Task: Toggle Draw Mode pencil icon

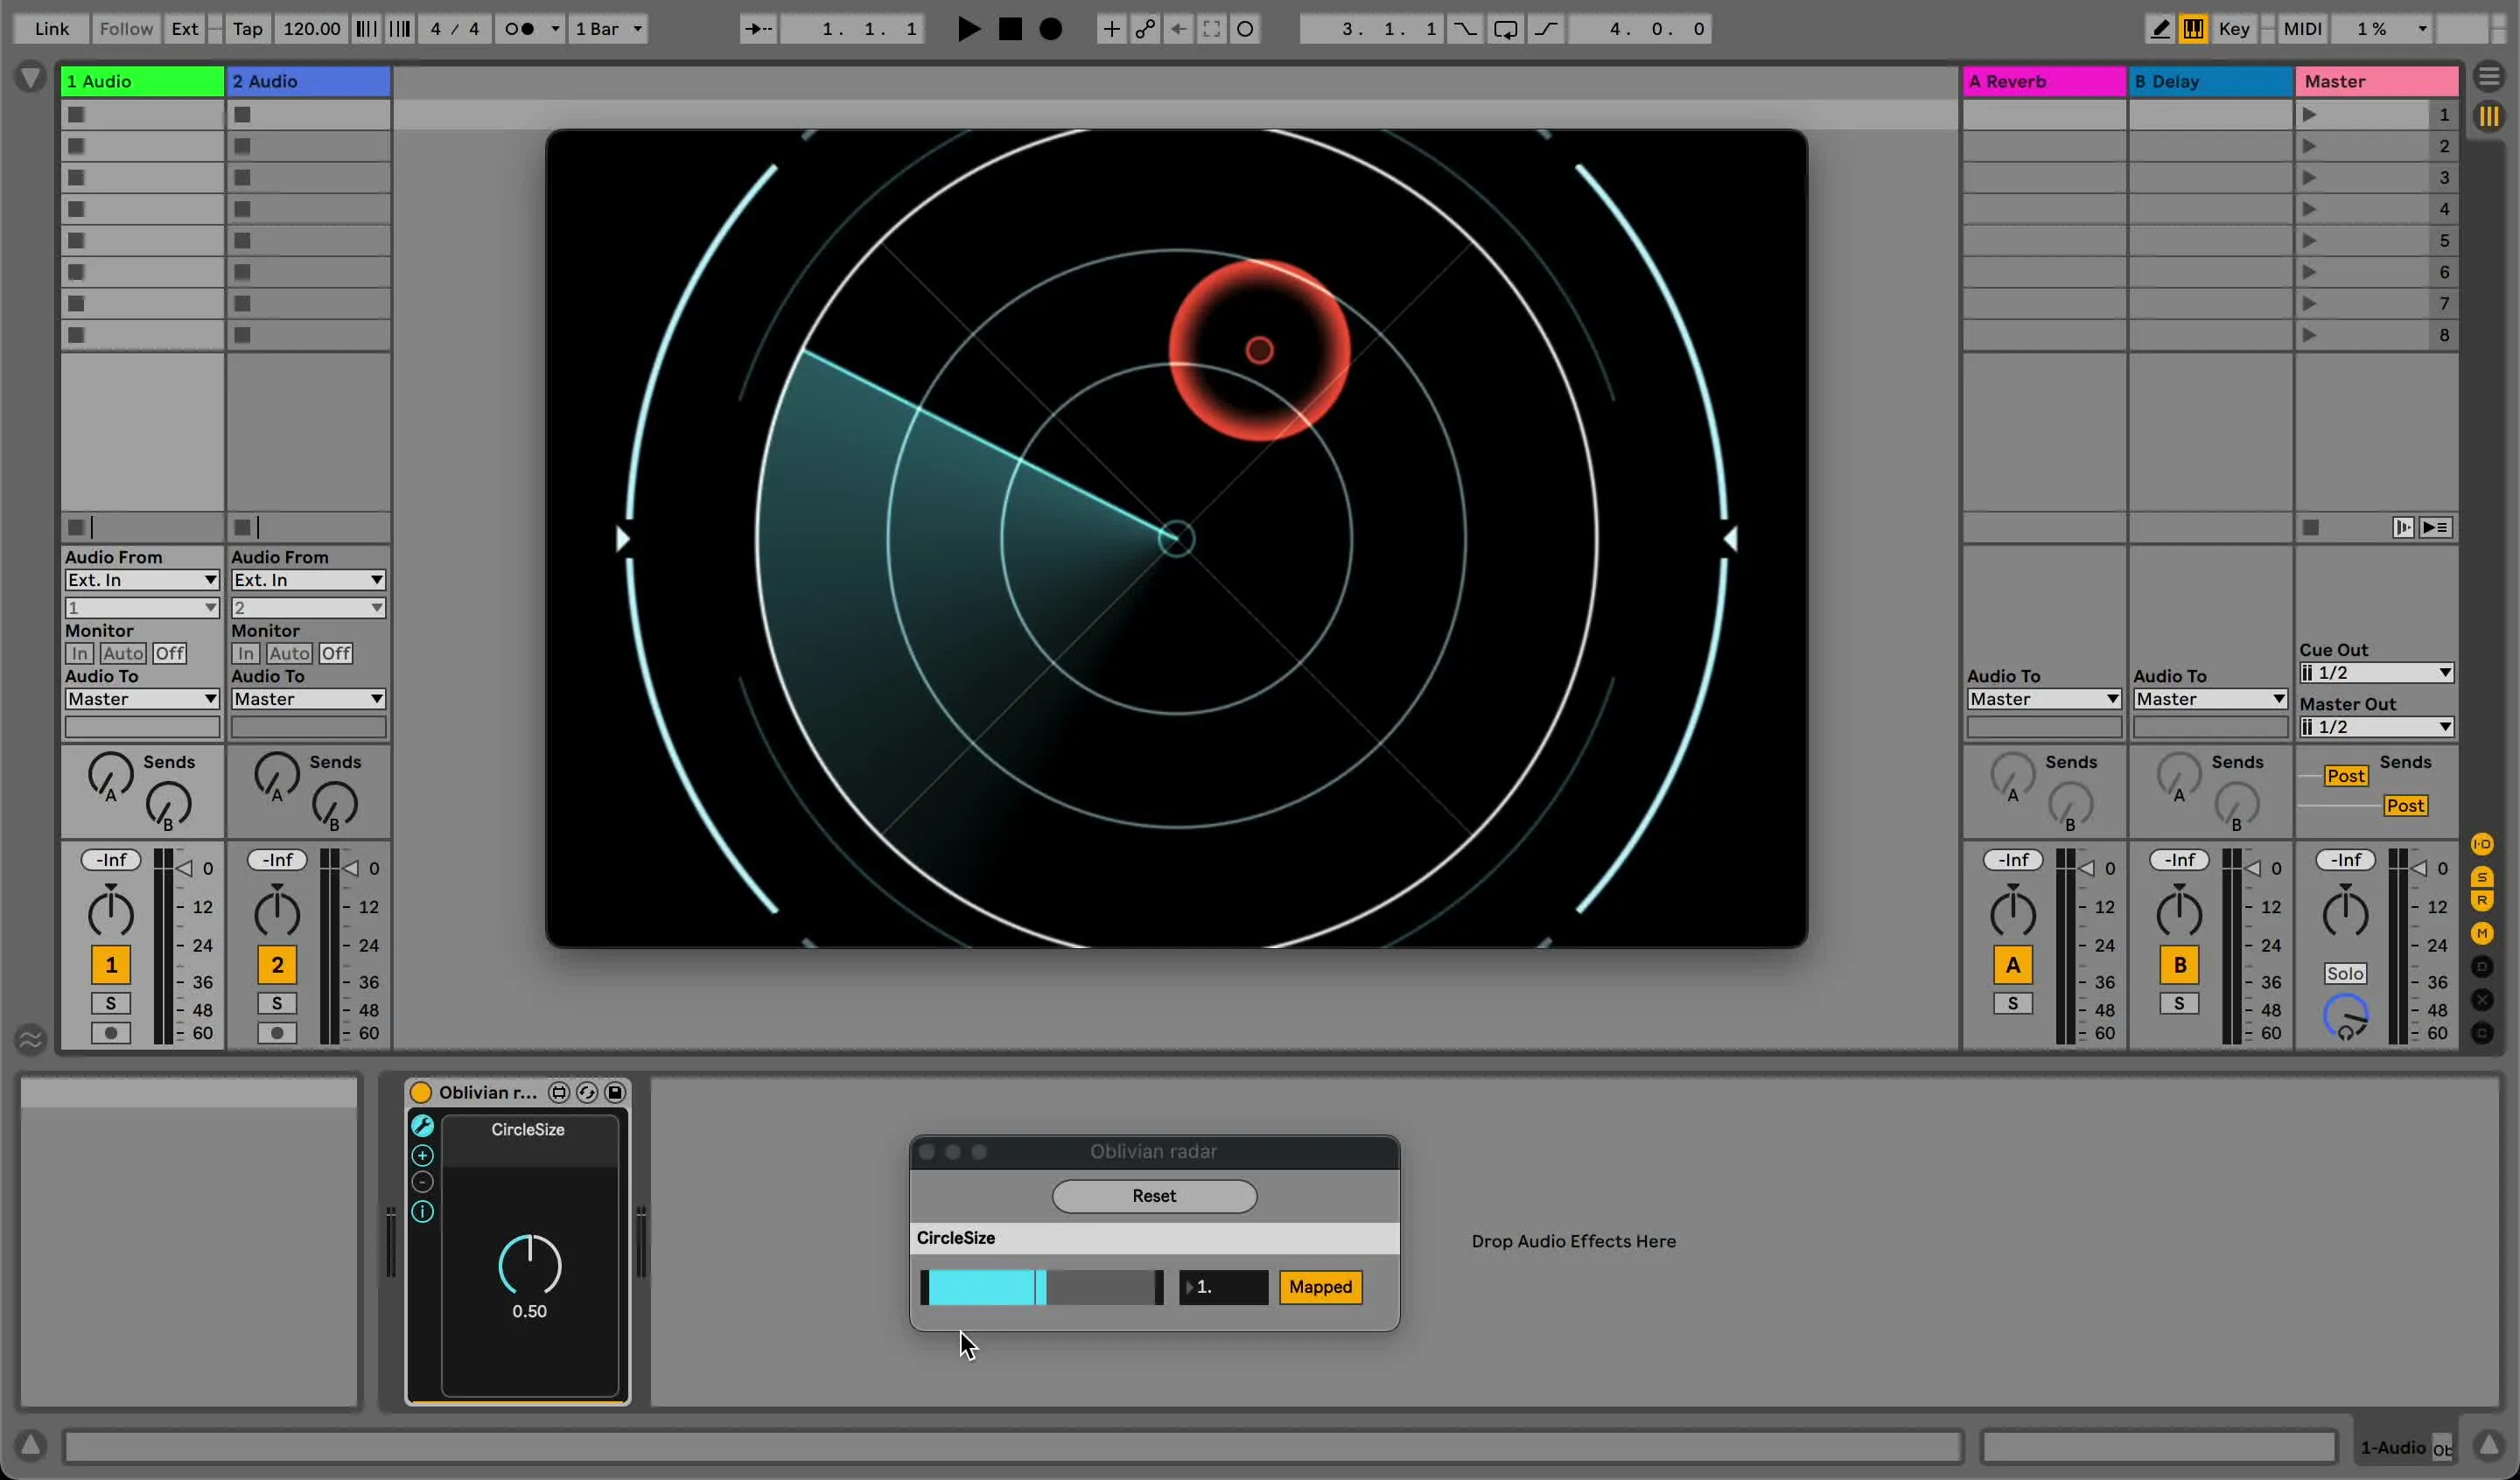Action: click(2159, 29)
